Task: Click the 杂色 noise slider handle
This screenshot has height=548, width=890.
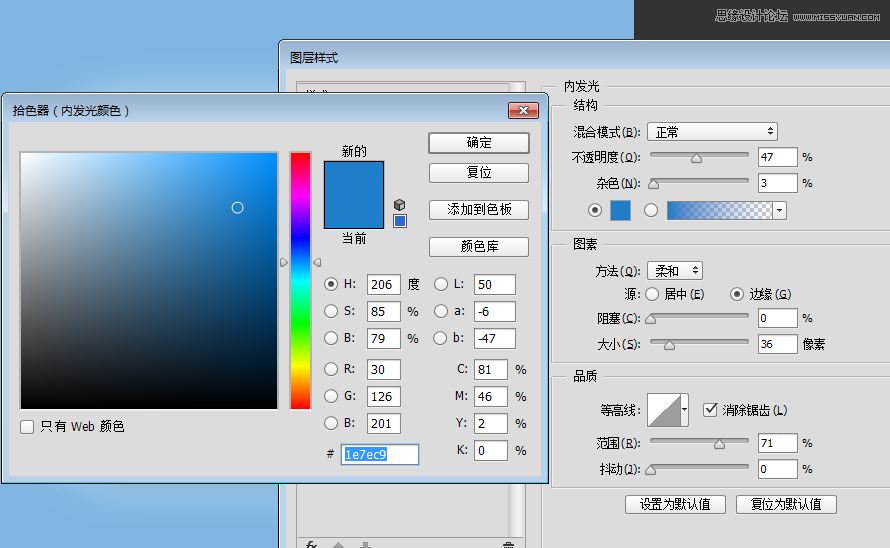Action: click(x=654, y=184)
